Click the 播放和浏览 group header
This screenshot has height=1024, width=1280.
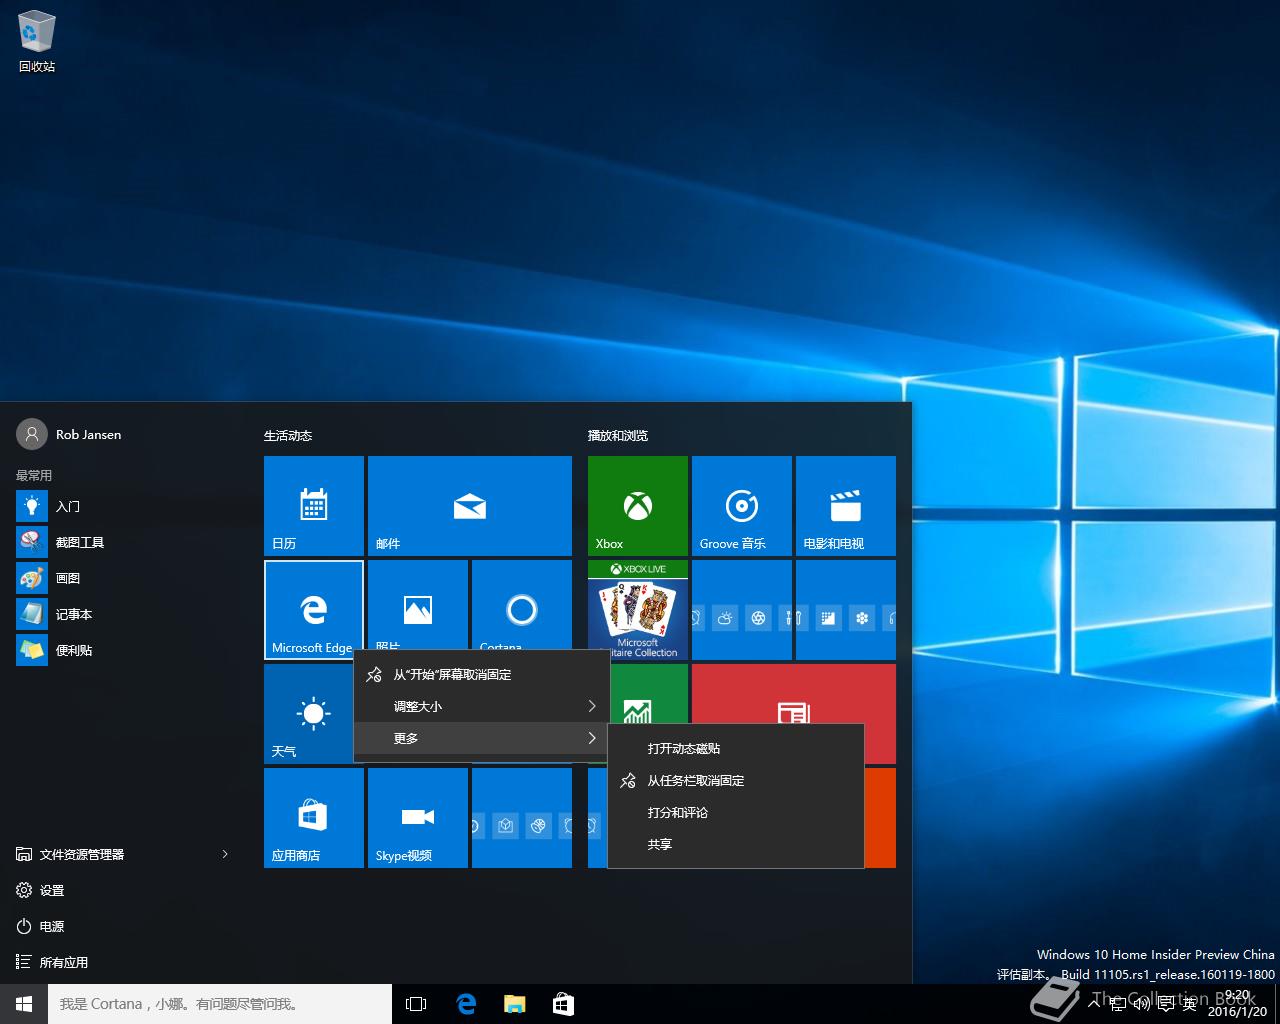click(x=618, y=436)
